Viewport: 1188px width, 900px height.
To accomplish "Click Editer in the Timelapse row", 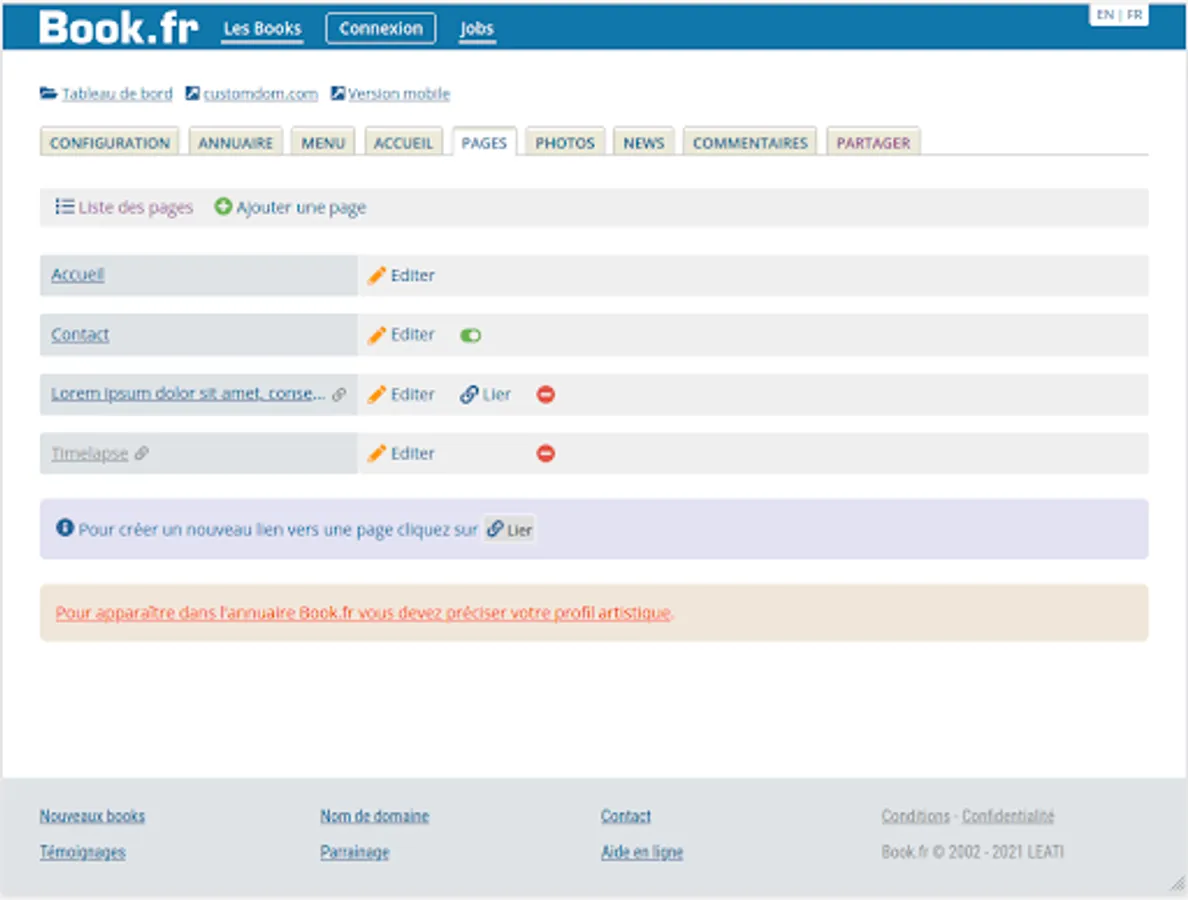I will 412,453.
